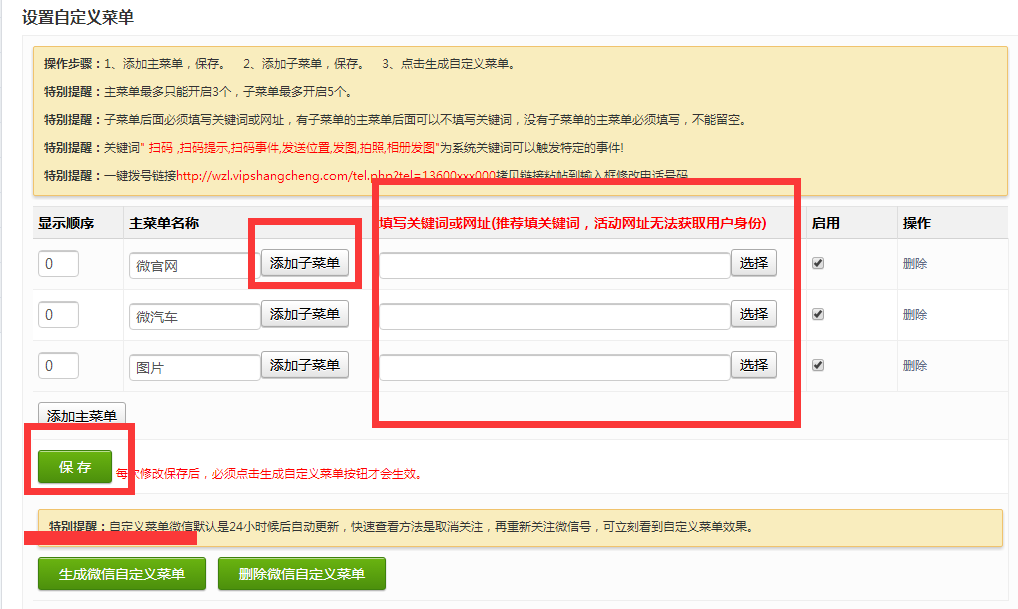Click the 添加主菜单 button
Viewport: 1018px width, 609px height.
point(82,416)
